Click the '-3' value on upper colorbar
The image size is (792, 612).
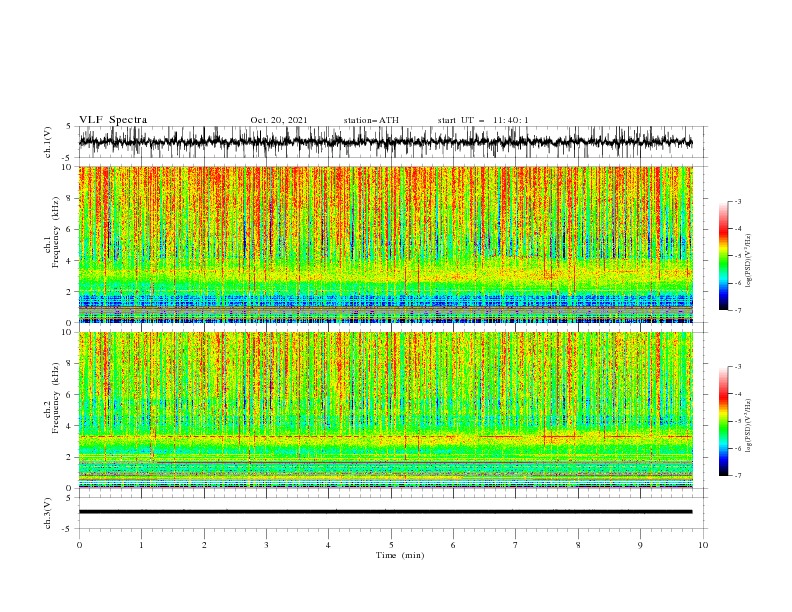[737, 201]
